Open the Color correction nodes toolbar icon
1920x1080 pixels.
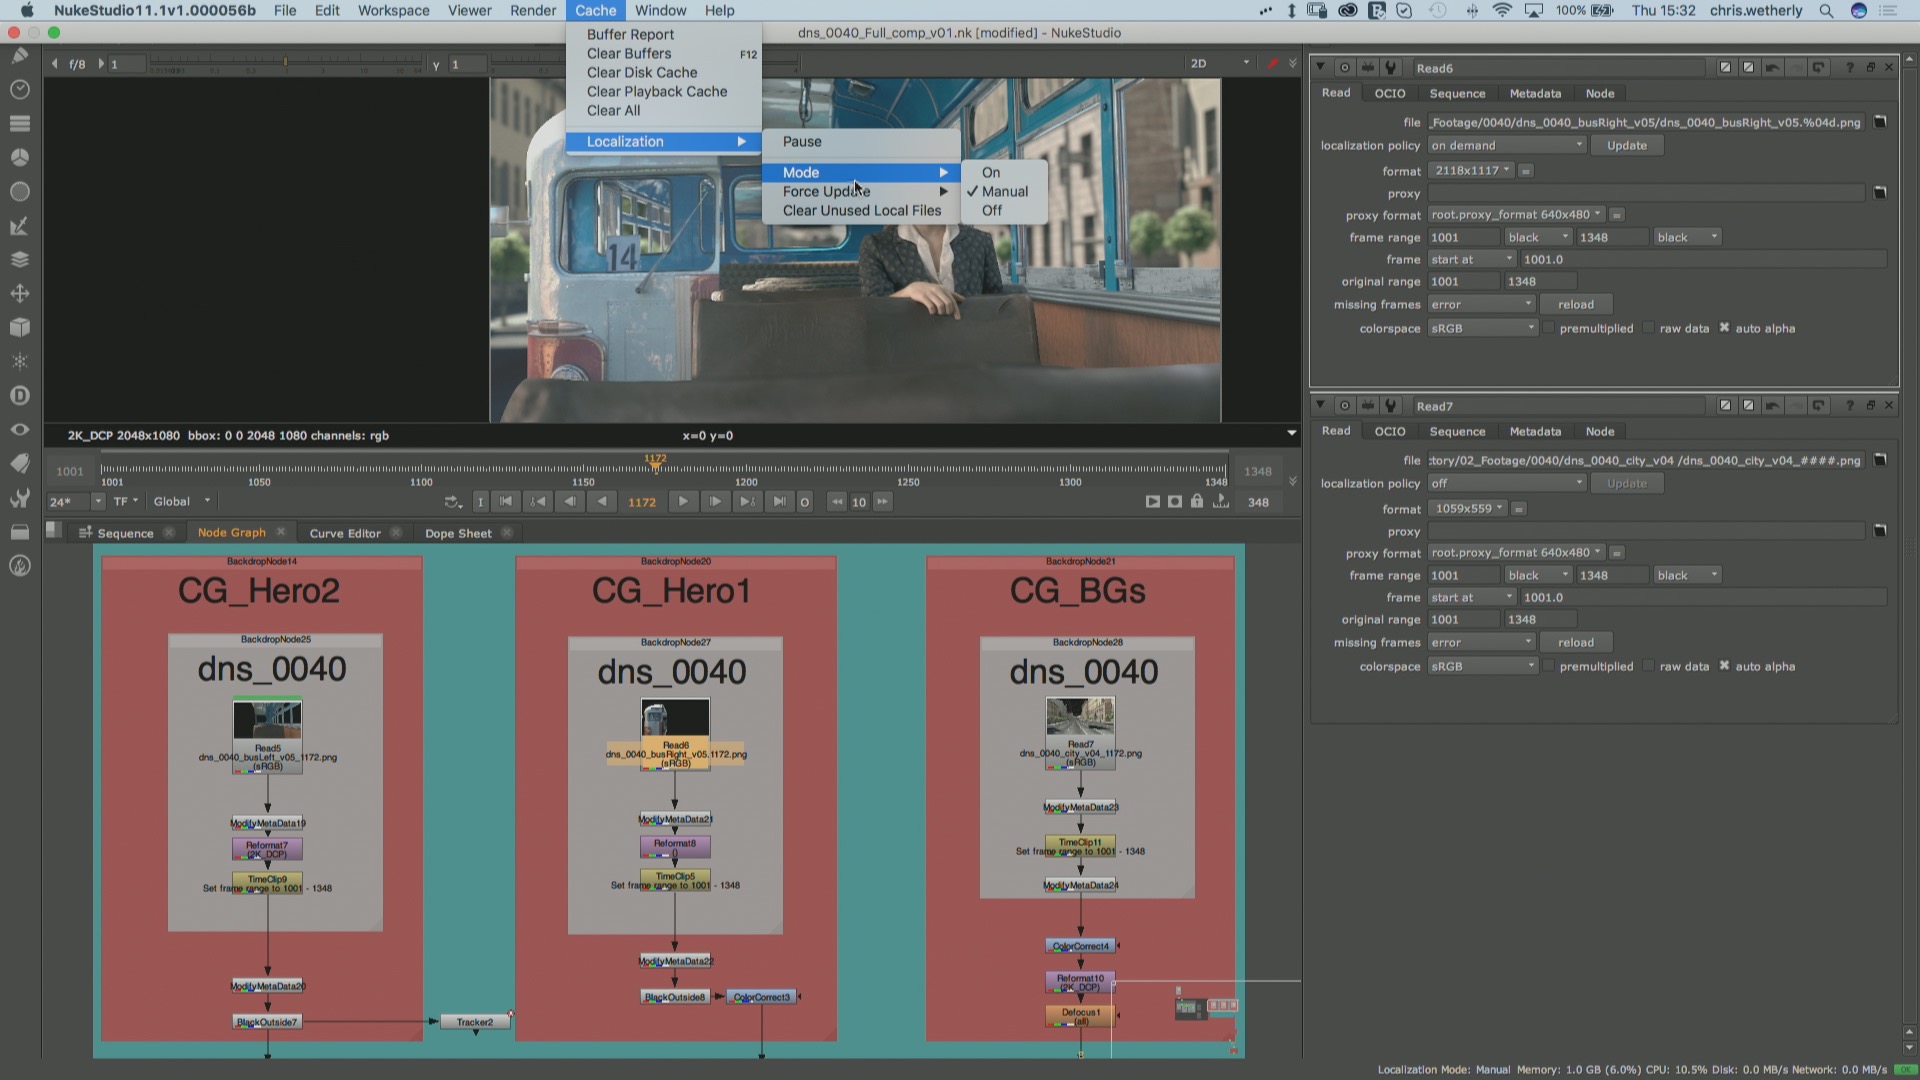click(19, 157)
